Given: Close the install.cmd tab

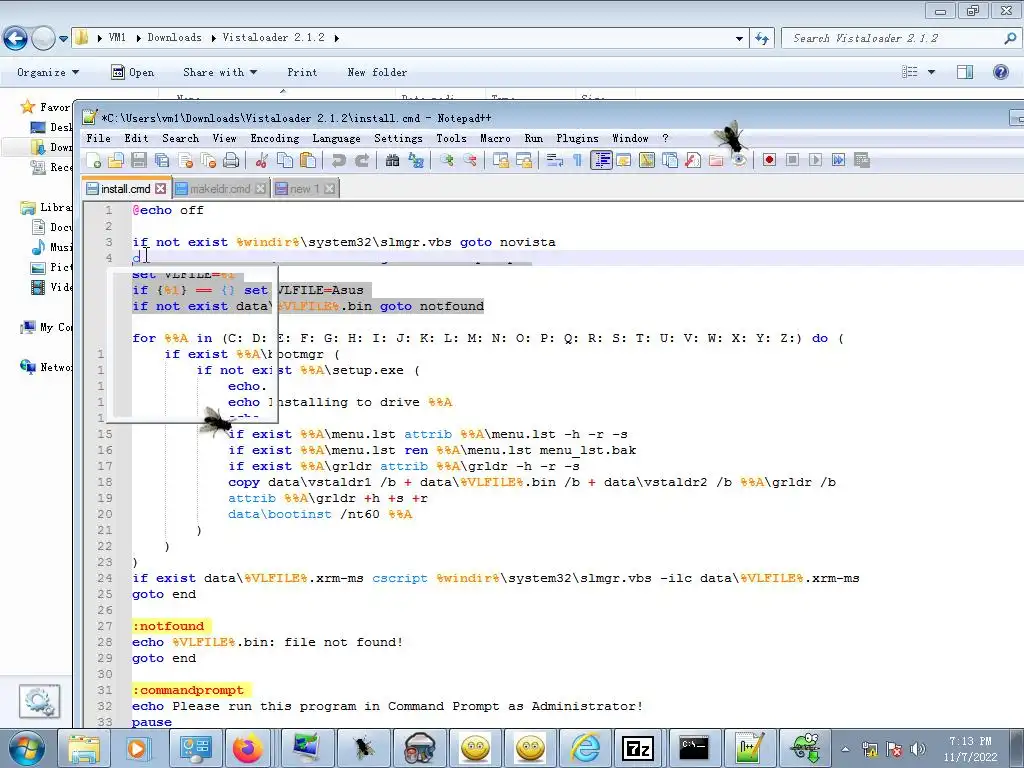Looking at the screenshot, I should click(161, 189).
